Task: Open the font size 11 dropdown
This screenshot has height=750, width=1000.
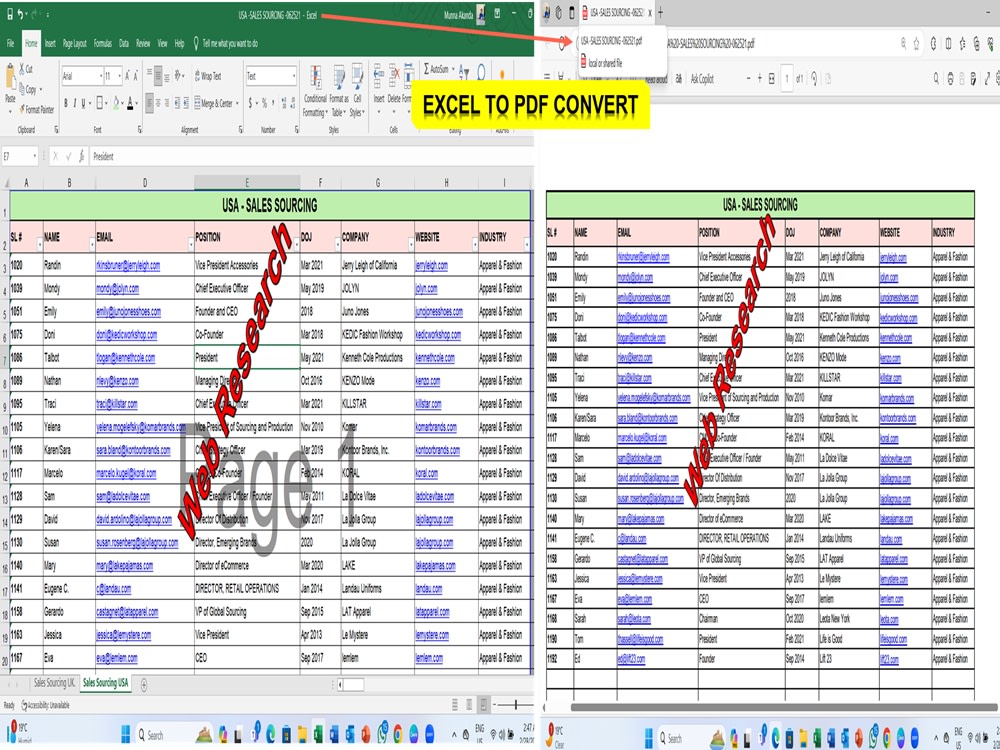Action: point(120,76)
